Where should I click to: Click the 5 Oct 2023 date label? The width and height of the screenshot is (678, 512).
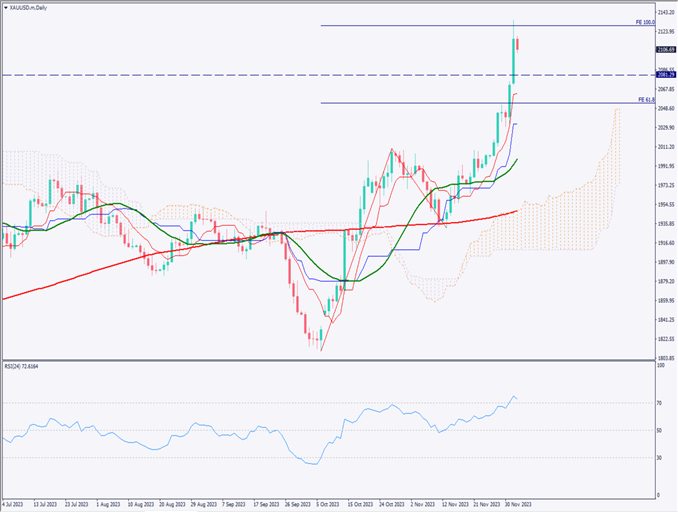pos(328,506)
